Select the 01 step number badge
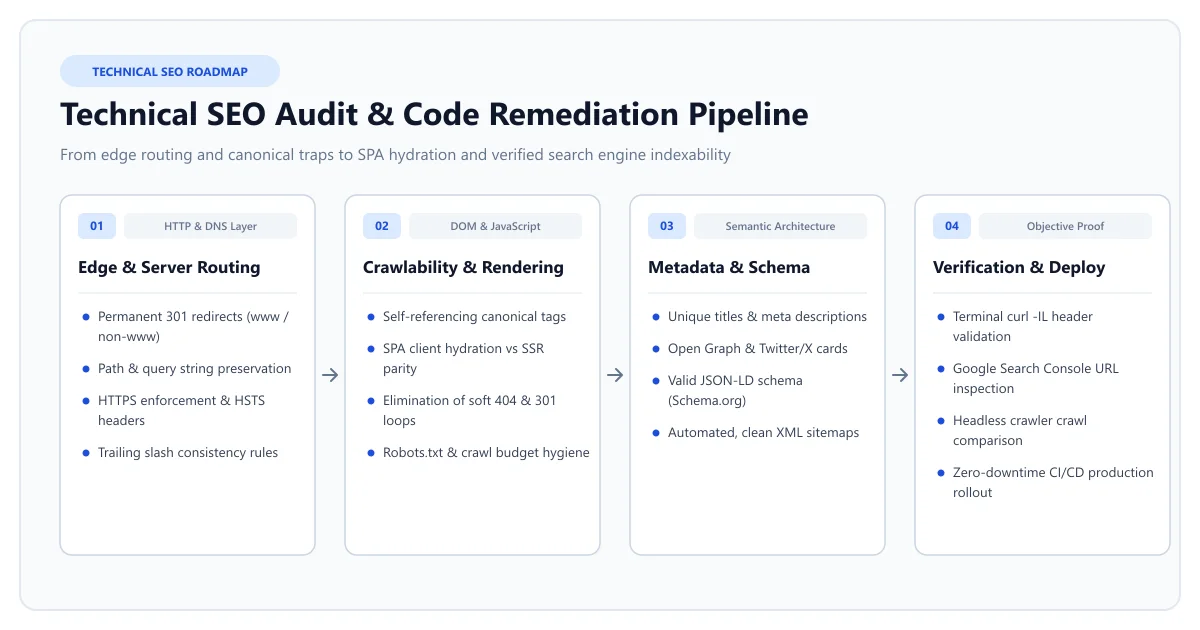This screenshot has height=630, width=1200. tap(97, 226)
